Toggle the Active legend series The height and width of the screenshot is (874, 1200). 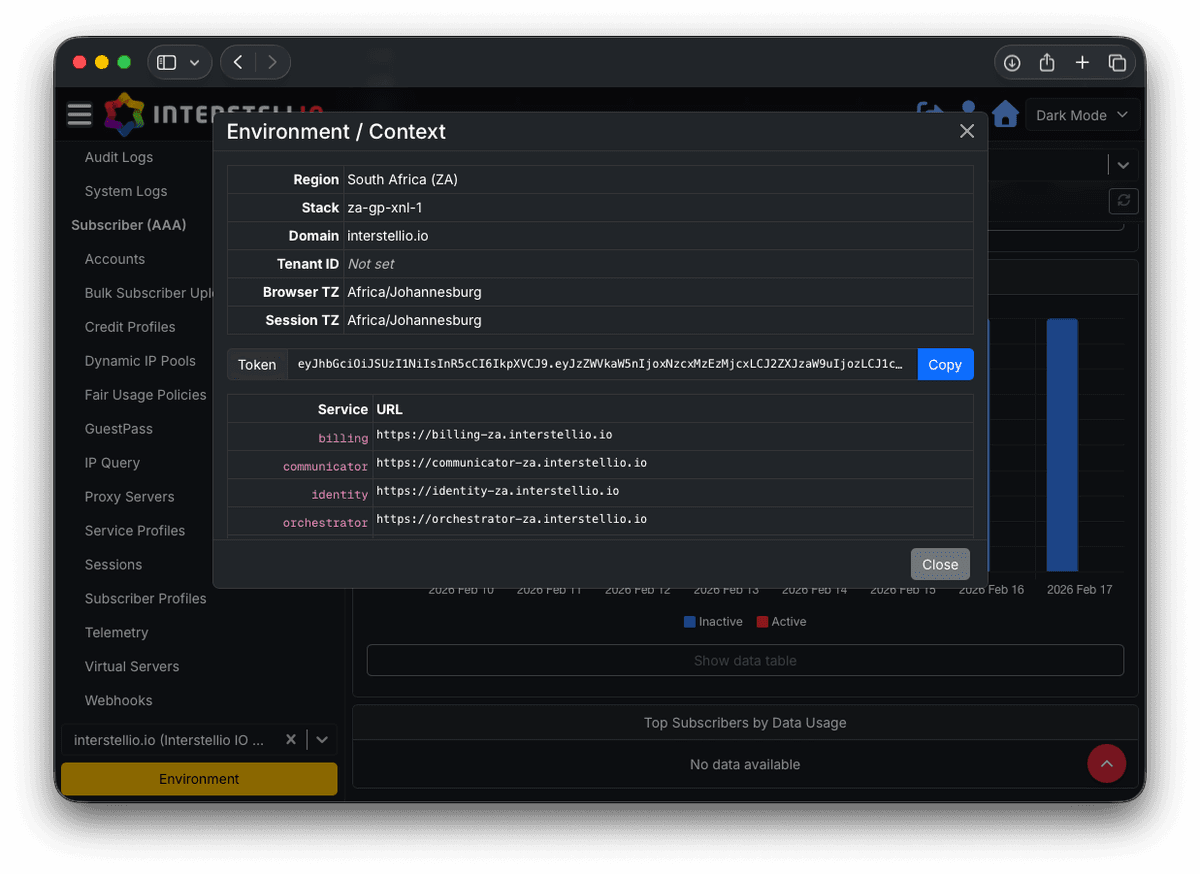[781, 622]
